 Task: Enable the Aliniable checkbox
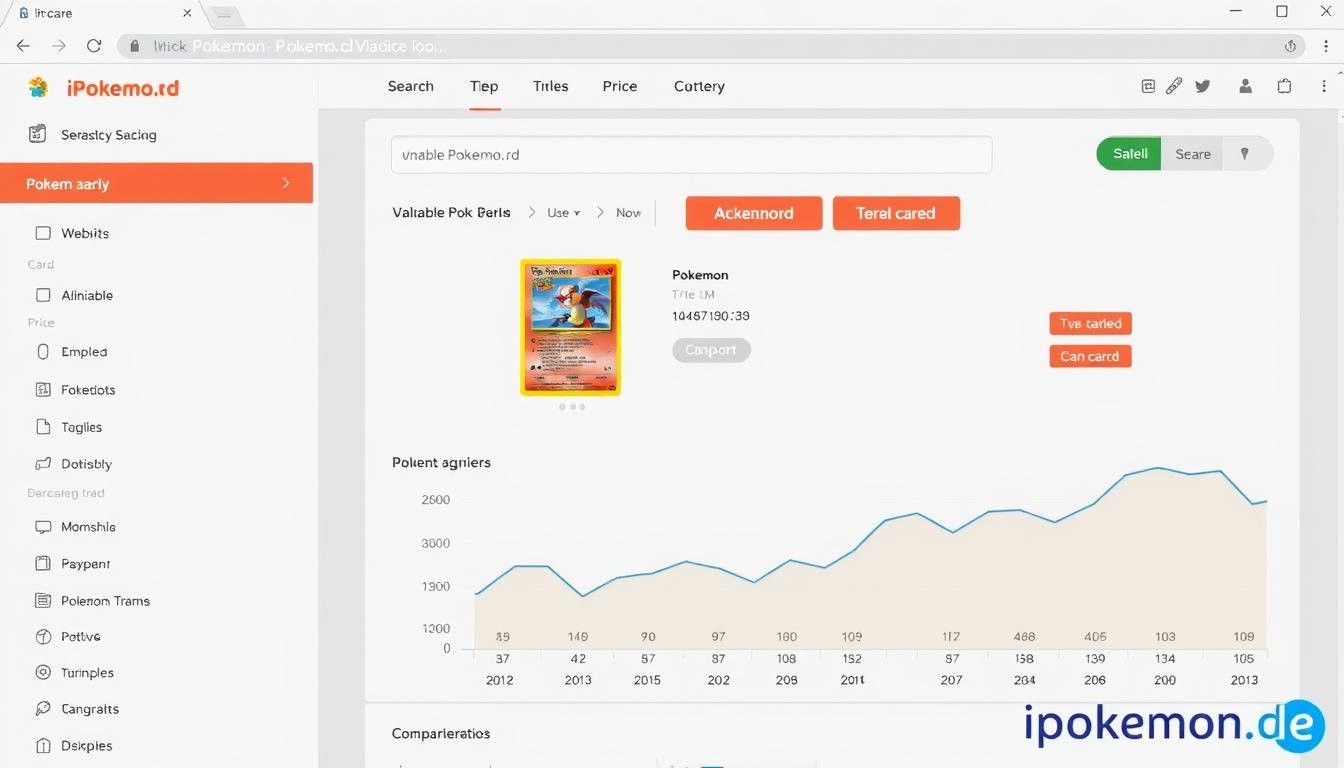point(43,295)
